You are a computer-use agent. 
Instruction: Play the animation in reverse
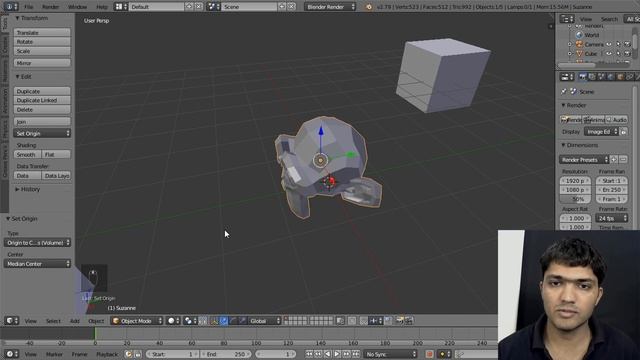point(328,354)
